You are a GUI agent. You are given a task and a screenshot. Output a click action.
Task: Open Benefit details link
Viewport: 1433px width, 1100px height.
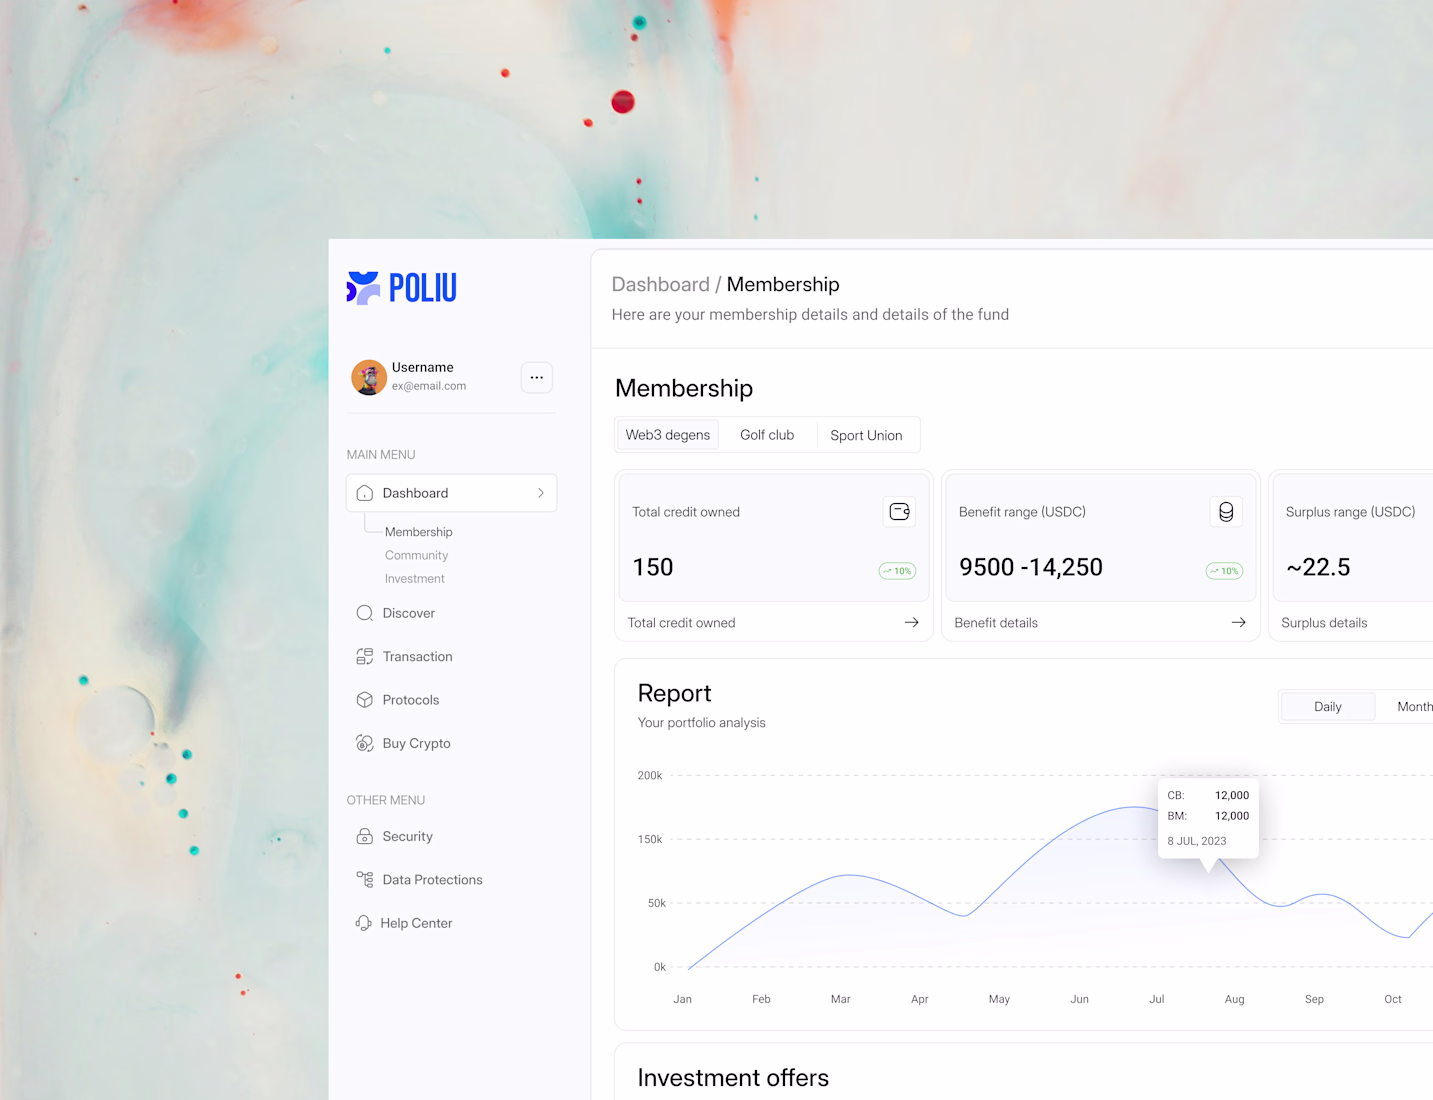pos(996,623)
